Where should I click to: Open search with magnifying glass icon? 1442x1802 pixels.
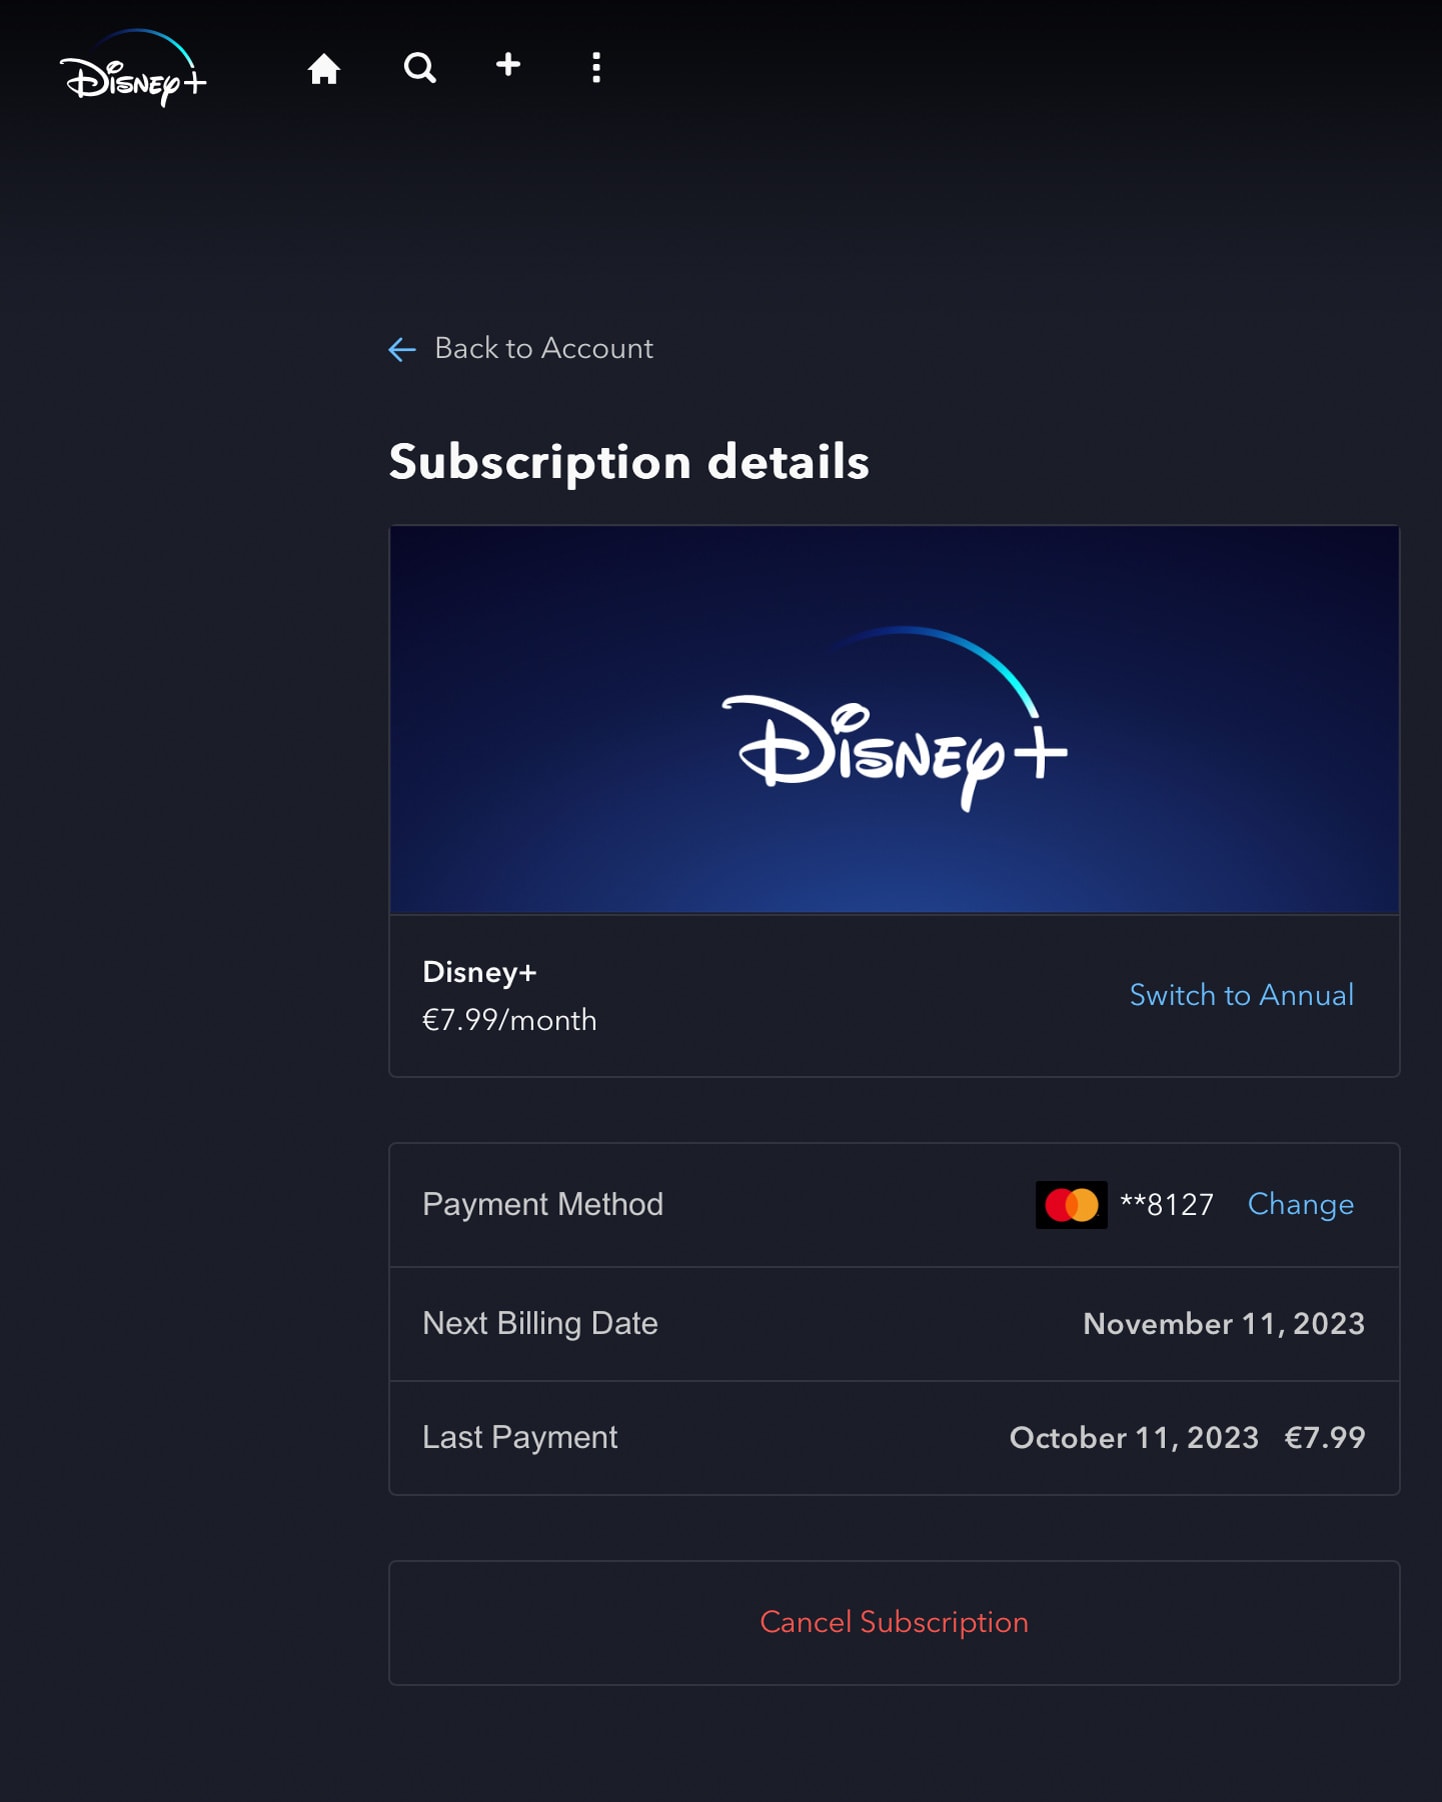click(x=420, y=68)
